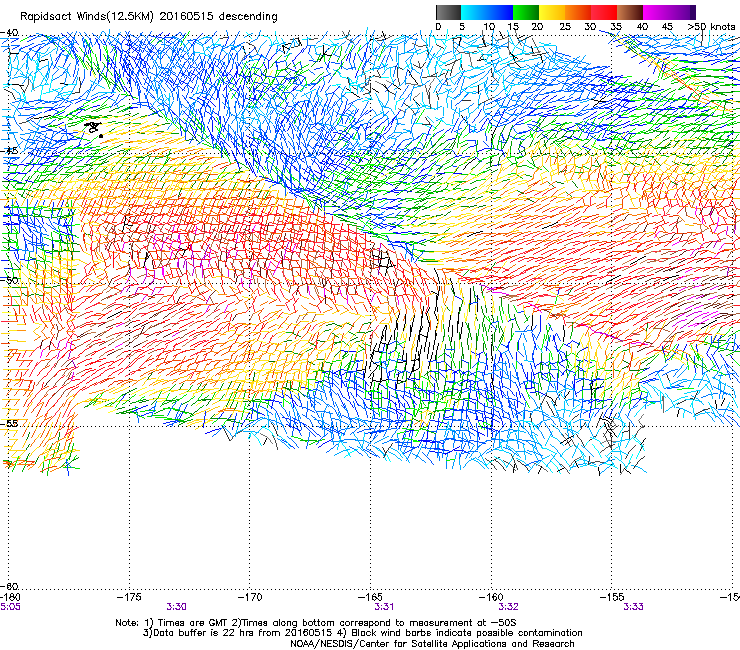Click the 'NOAA/NESDIS/Center for Satellite Applications and Research' credit

click(432, 644)
